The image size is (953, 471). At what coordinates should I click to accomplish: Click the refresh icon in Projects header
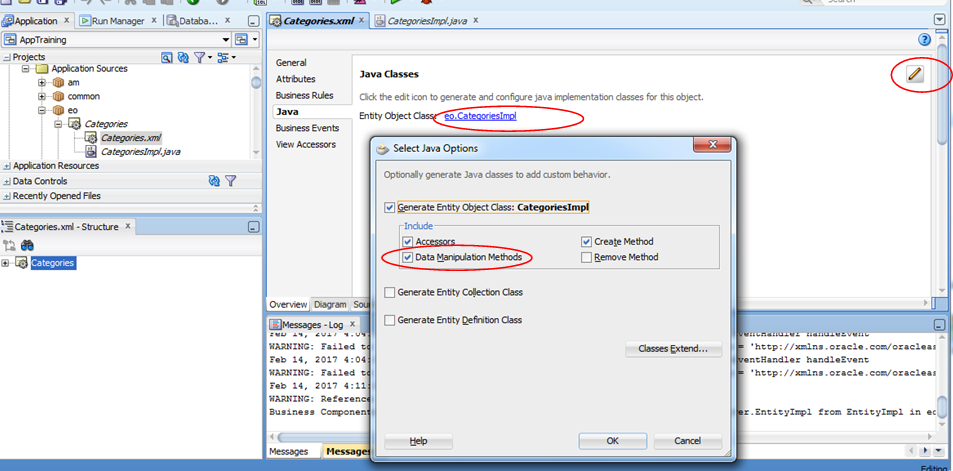click(x=183, y=58)
